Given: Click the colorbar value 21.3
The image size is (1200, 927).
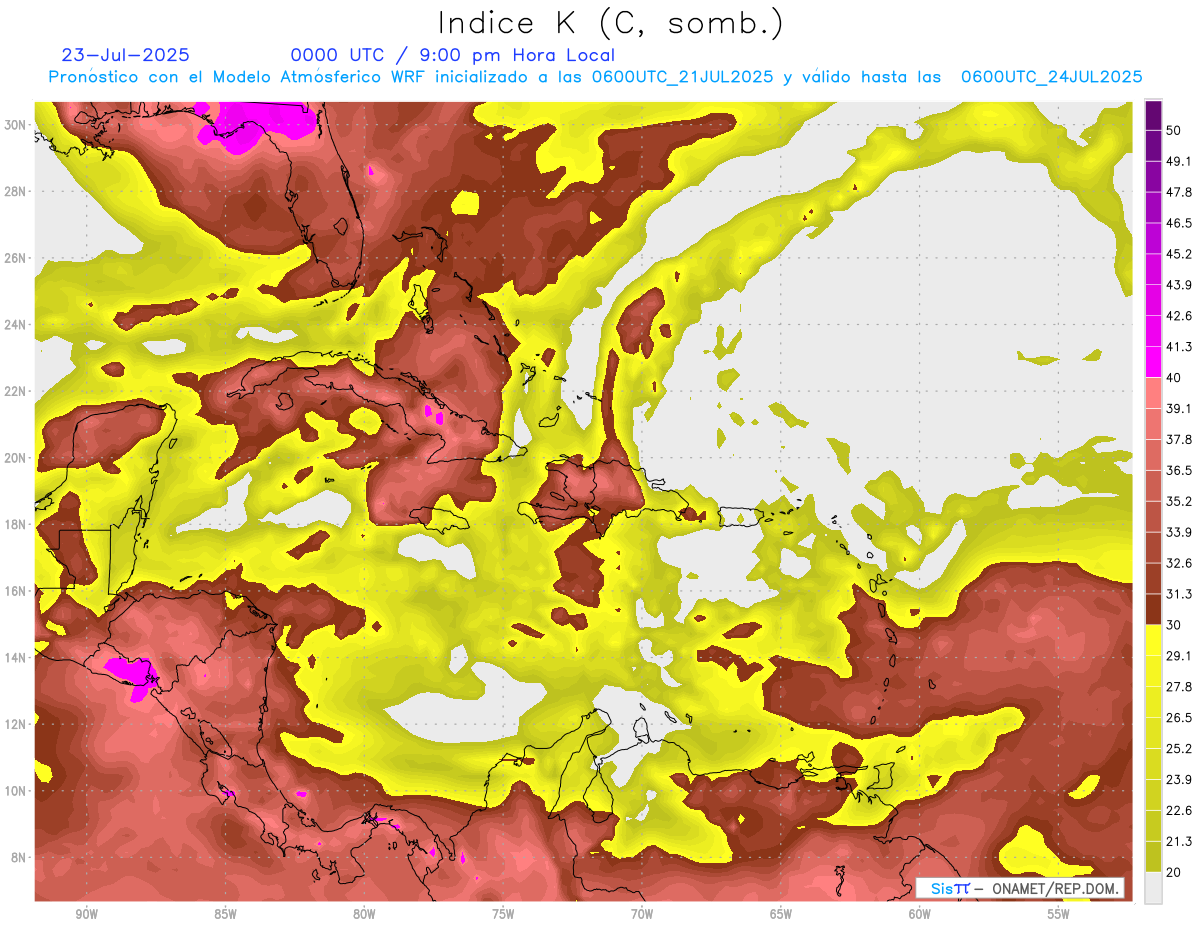Looking at the screenshot, I should 1179,842.
